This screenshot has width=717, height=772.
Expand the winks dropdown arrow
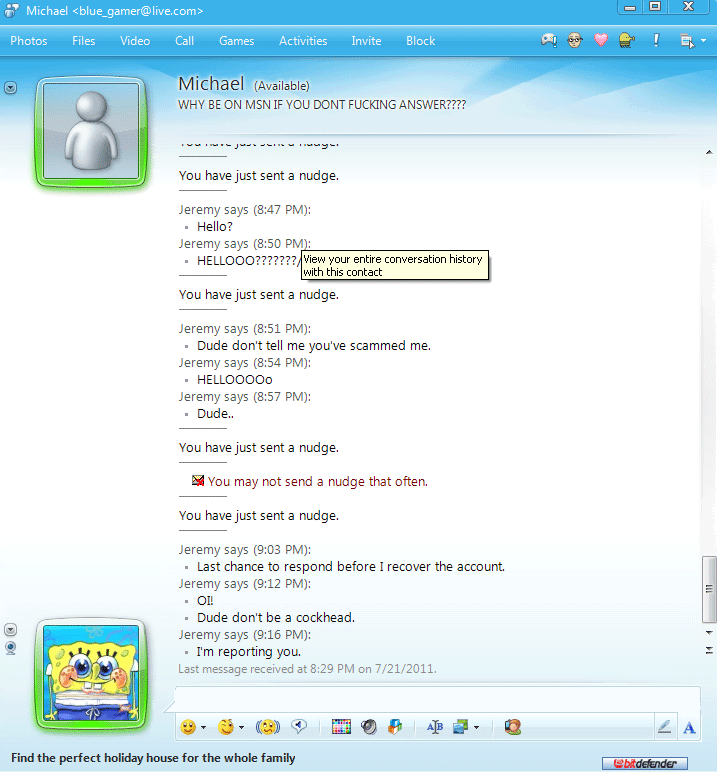tap(241, 727)
